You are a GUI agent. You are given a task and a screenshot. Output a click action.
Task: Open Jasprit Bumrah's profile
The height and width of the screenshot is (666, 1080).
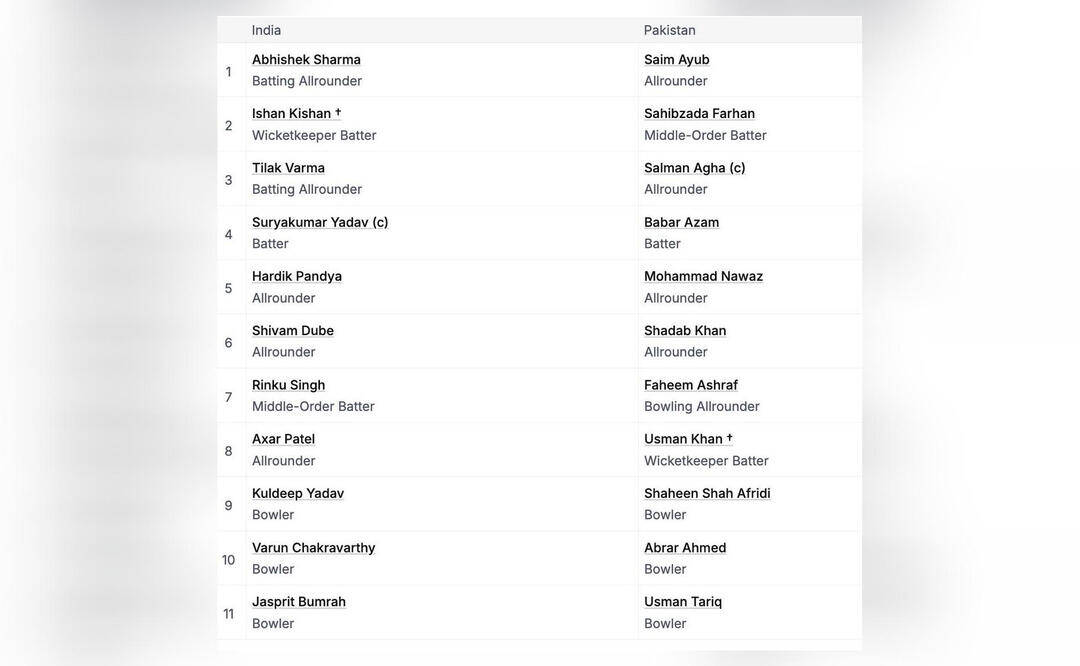[x=299, y=602]
